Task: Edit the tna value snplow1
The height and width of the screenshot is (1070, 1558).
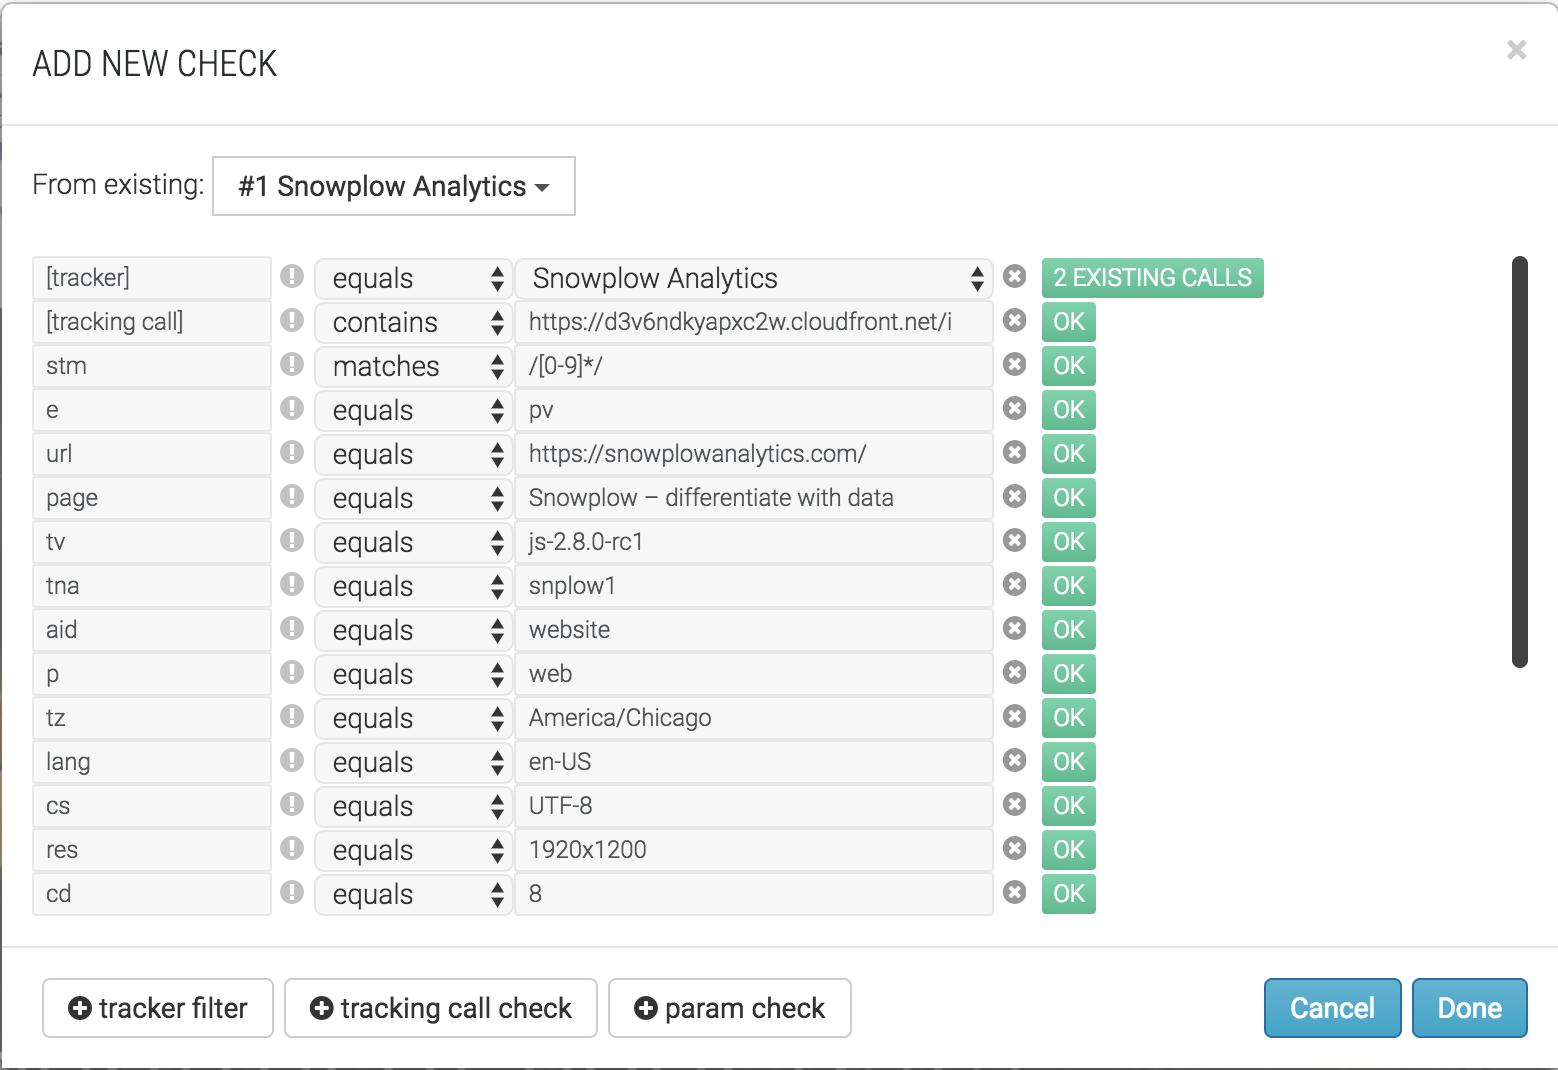Action: (x=754, y=586)
